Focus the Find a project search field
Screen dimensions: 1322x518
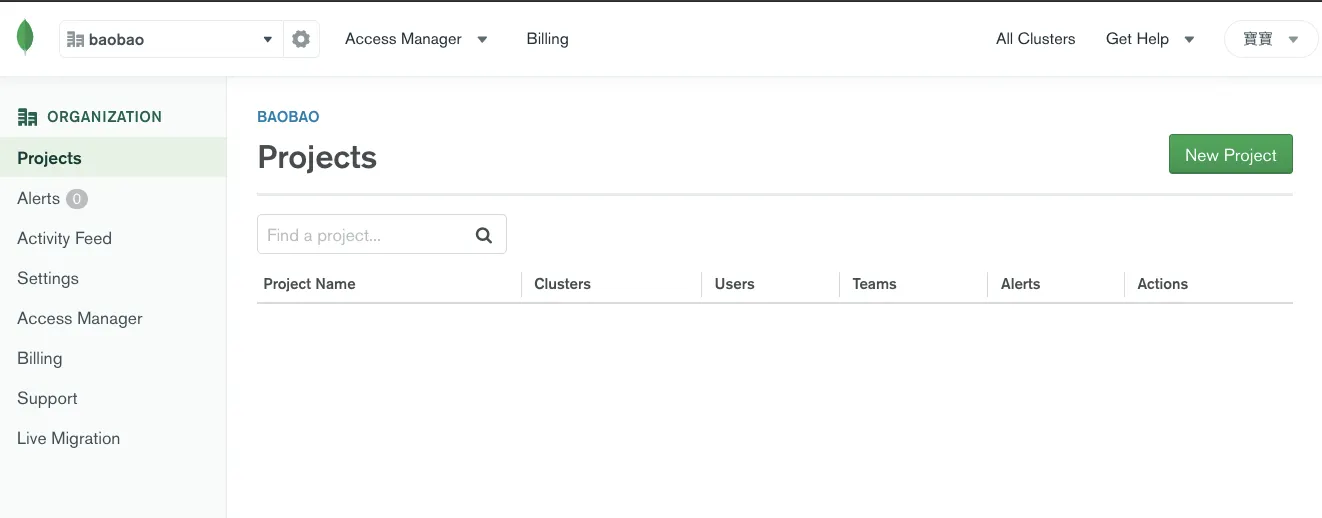point(382,235)
